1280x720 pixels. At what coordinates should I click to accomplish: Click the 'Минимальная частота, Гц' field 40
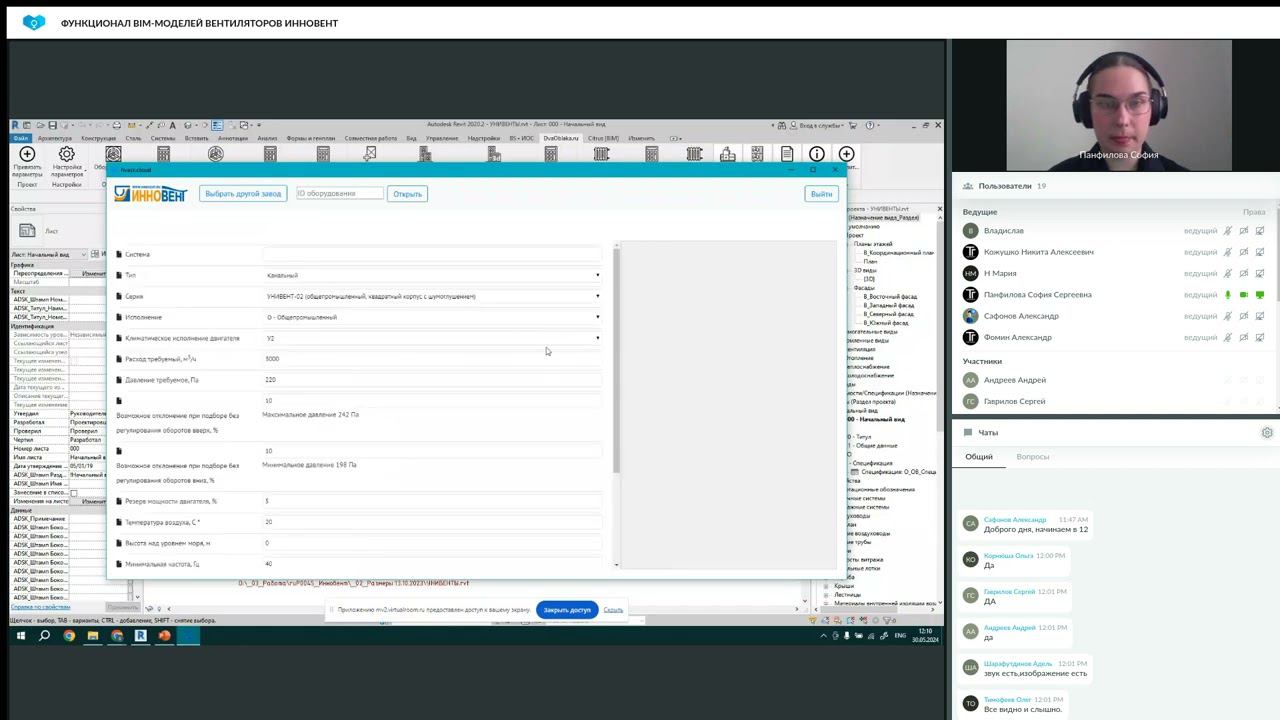pos(432,564)
